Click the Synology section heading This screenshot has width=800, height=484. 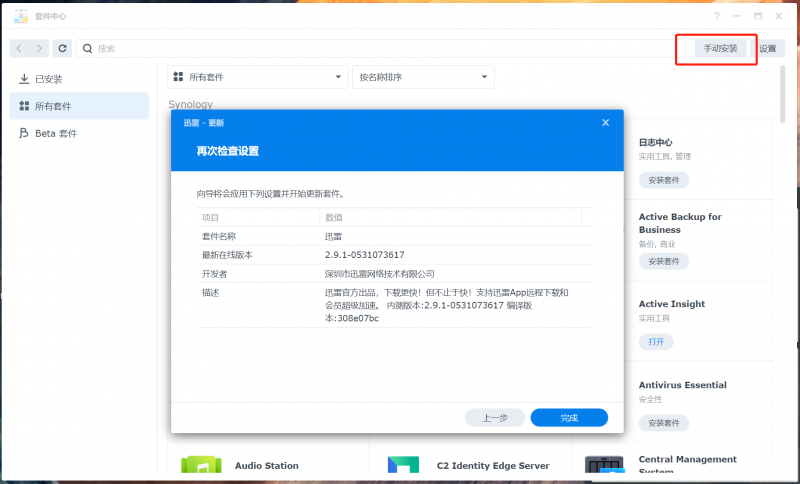point(190,104)
